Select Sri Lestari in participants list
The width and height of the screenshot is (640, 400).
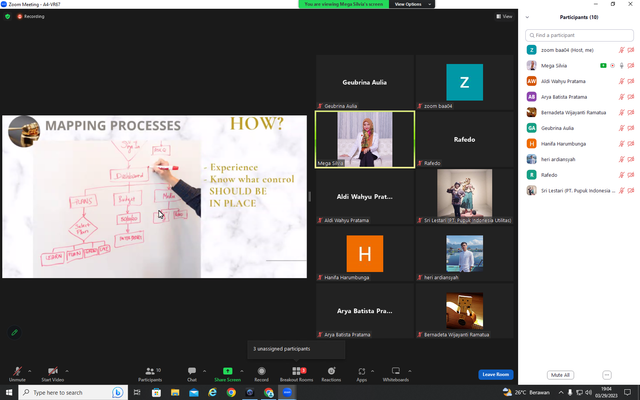(579, 191)
